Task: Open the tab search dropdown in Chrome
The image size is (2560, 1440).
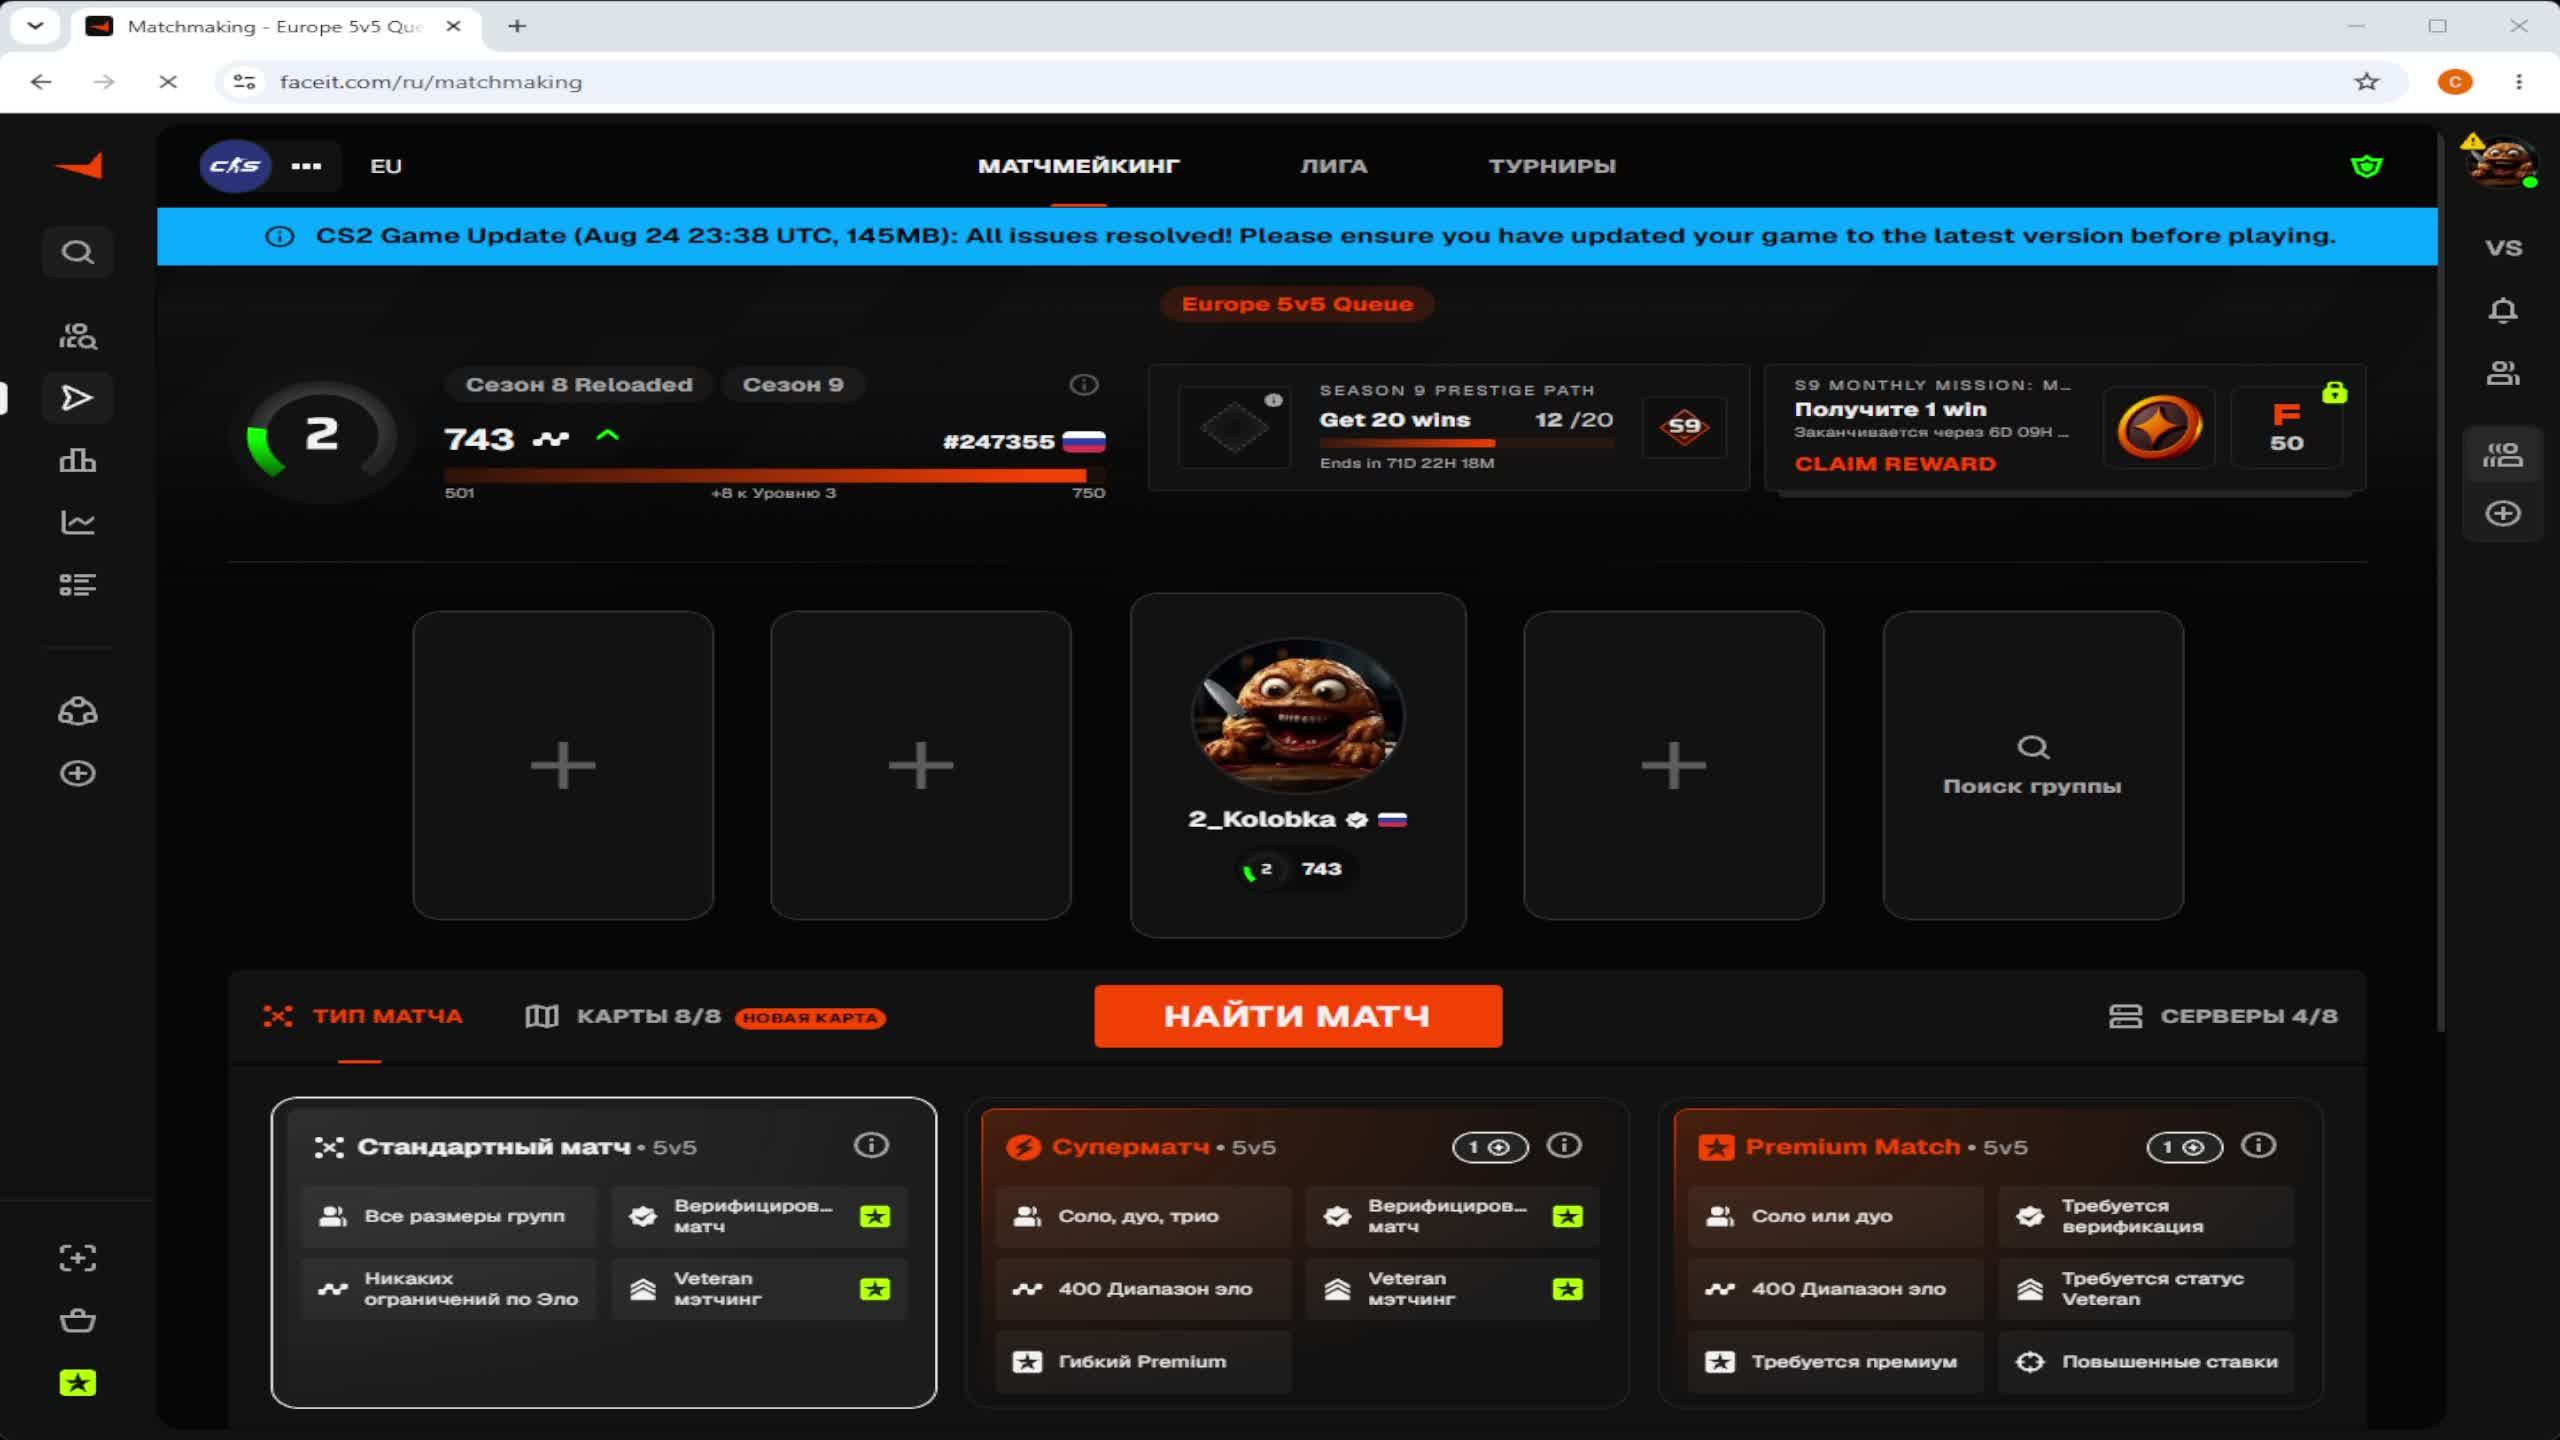Action: pos(36,26)
